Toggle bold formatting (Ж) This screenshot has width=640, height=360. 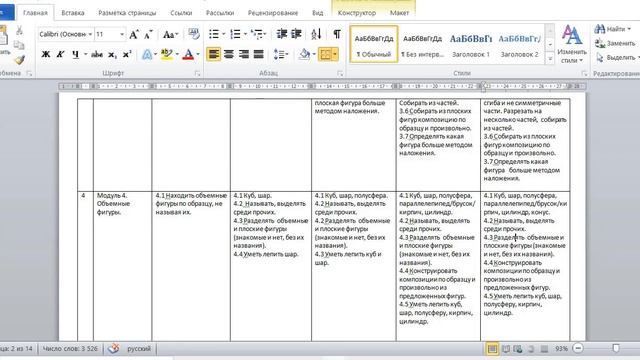tap(46, 54)
